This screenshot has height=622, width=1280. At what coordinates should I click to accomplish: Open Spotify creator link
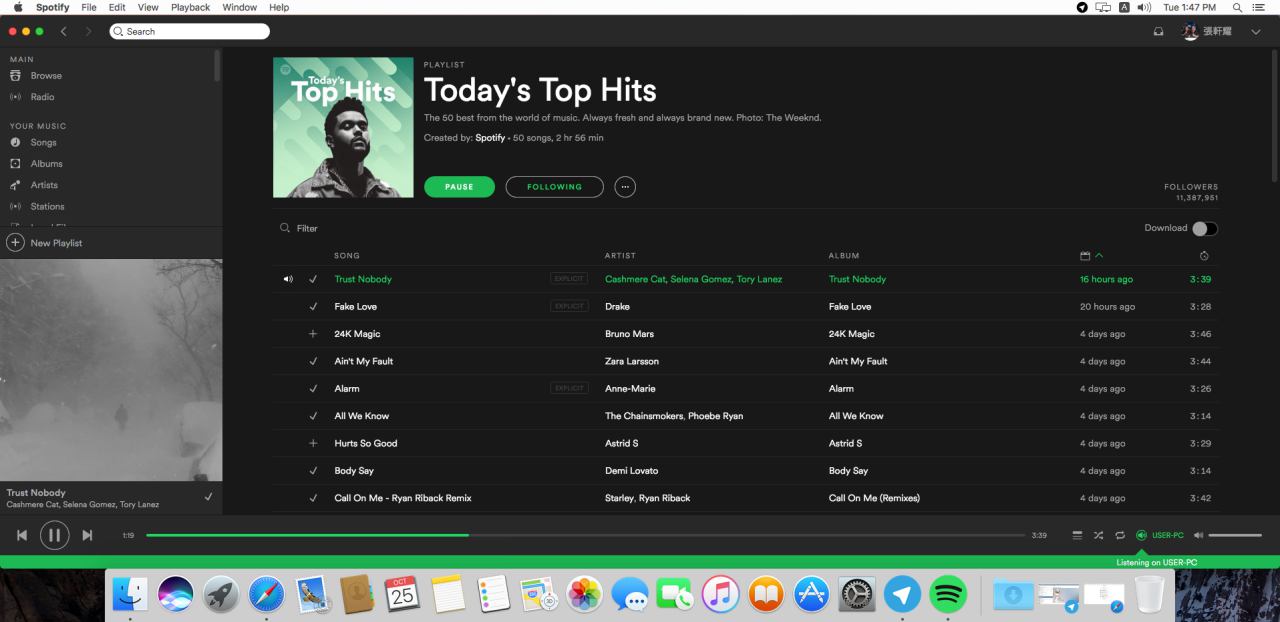point(490,138)
